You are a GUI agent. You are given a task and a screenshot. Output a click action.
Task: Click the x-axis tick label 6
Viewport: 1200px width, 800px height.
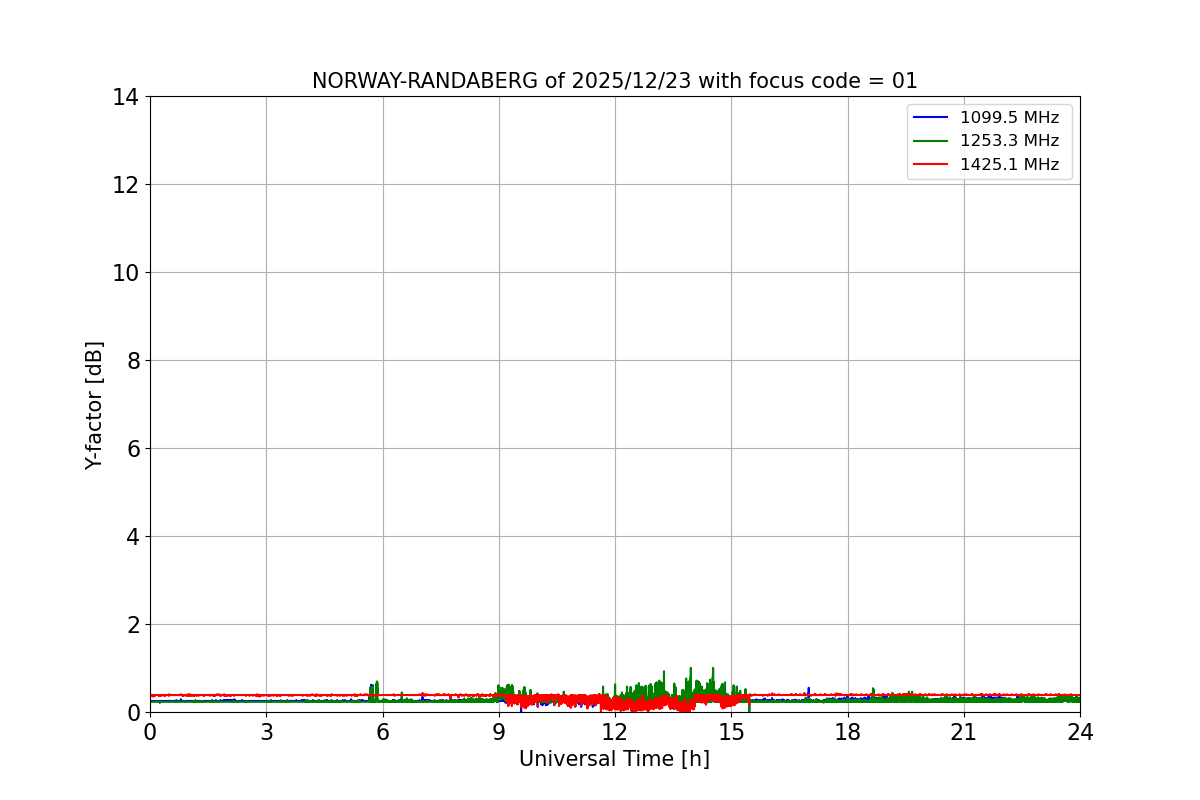(383, 732)
